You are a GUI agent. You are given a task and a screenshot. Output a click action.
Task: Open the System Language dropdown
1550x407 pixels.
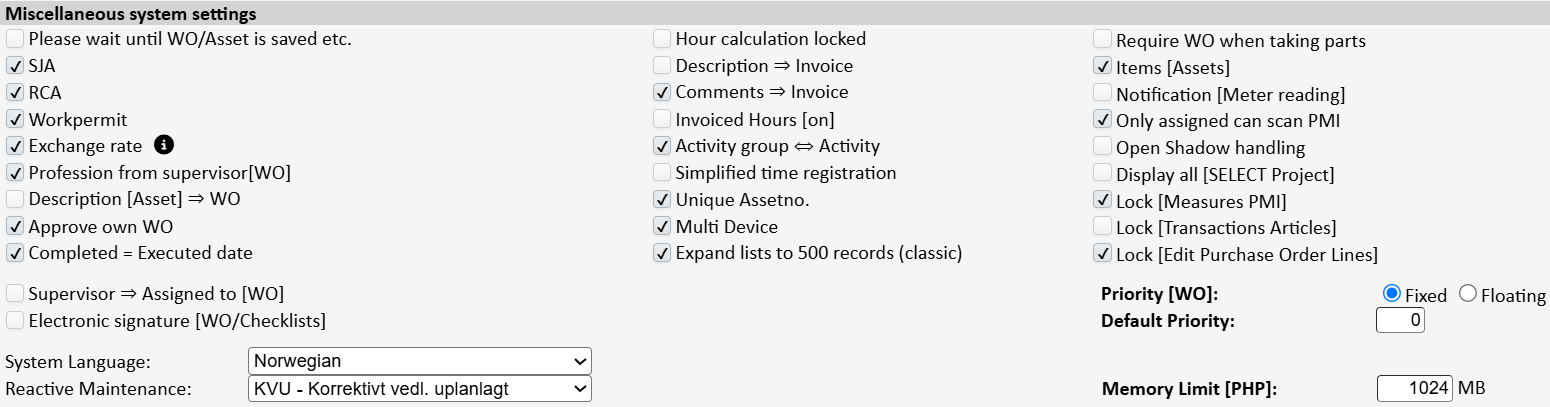(419, 360)
